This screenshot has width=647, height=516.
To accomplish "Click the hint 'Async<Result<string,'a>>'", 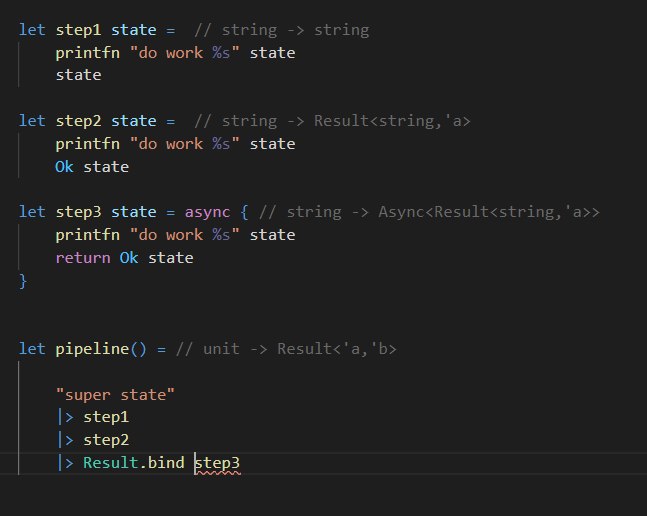I will 489,212.
